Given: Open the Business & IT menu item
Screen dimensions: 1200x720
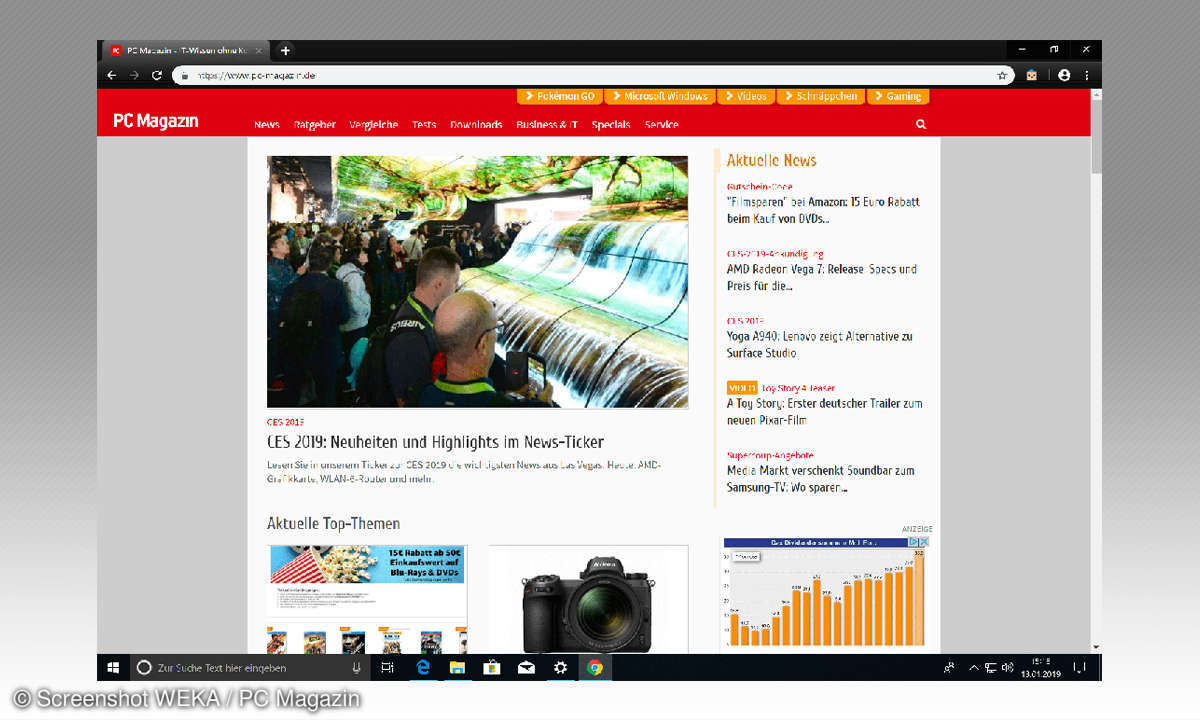Looking at the screenshot, I should (x=547, y=125).
